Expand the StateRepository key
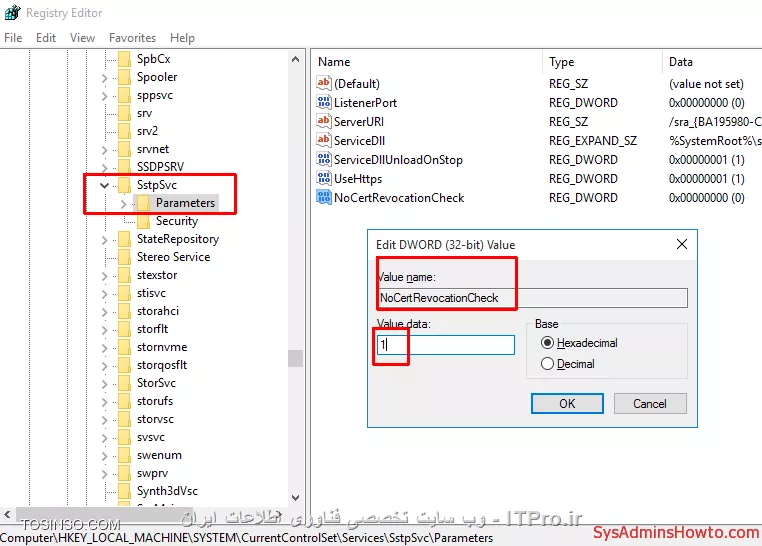 pos(104,239)
